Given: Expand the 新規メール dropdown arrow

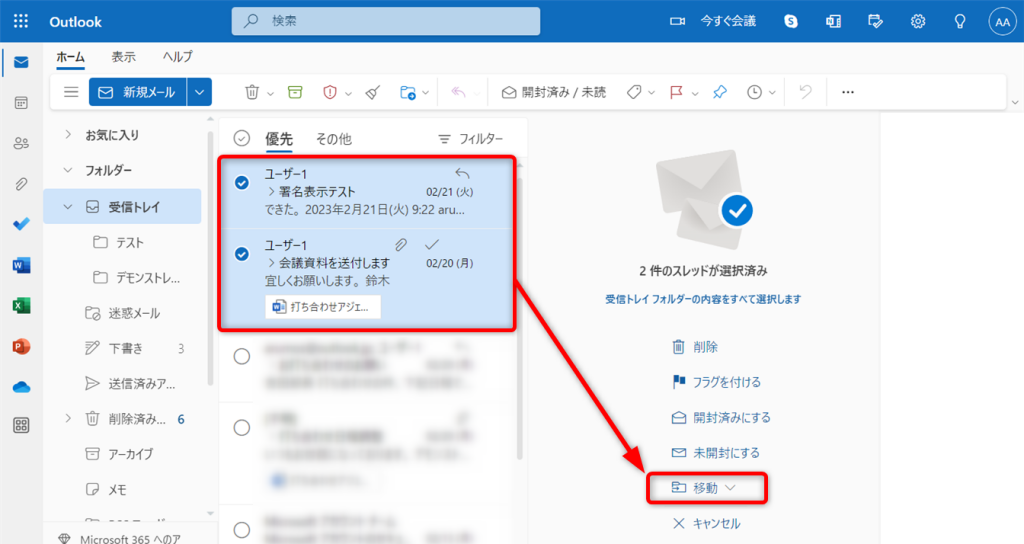Looking at the screenshot, I should tap(199, 92).
